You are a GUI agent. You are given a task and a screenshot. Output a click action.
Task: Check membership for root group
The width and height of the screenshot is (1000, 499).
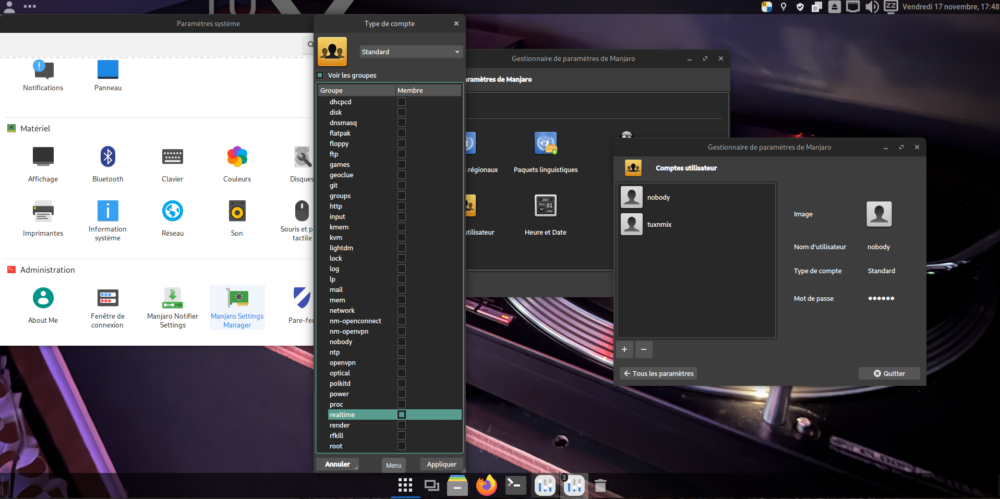[x=402, y=446]
